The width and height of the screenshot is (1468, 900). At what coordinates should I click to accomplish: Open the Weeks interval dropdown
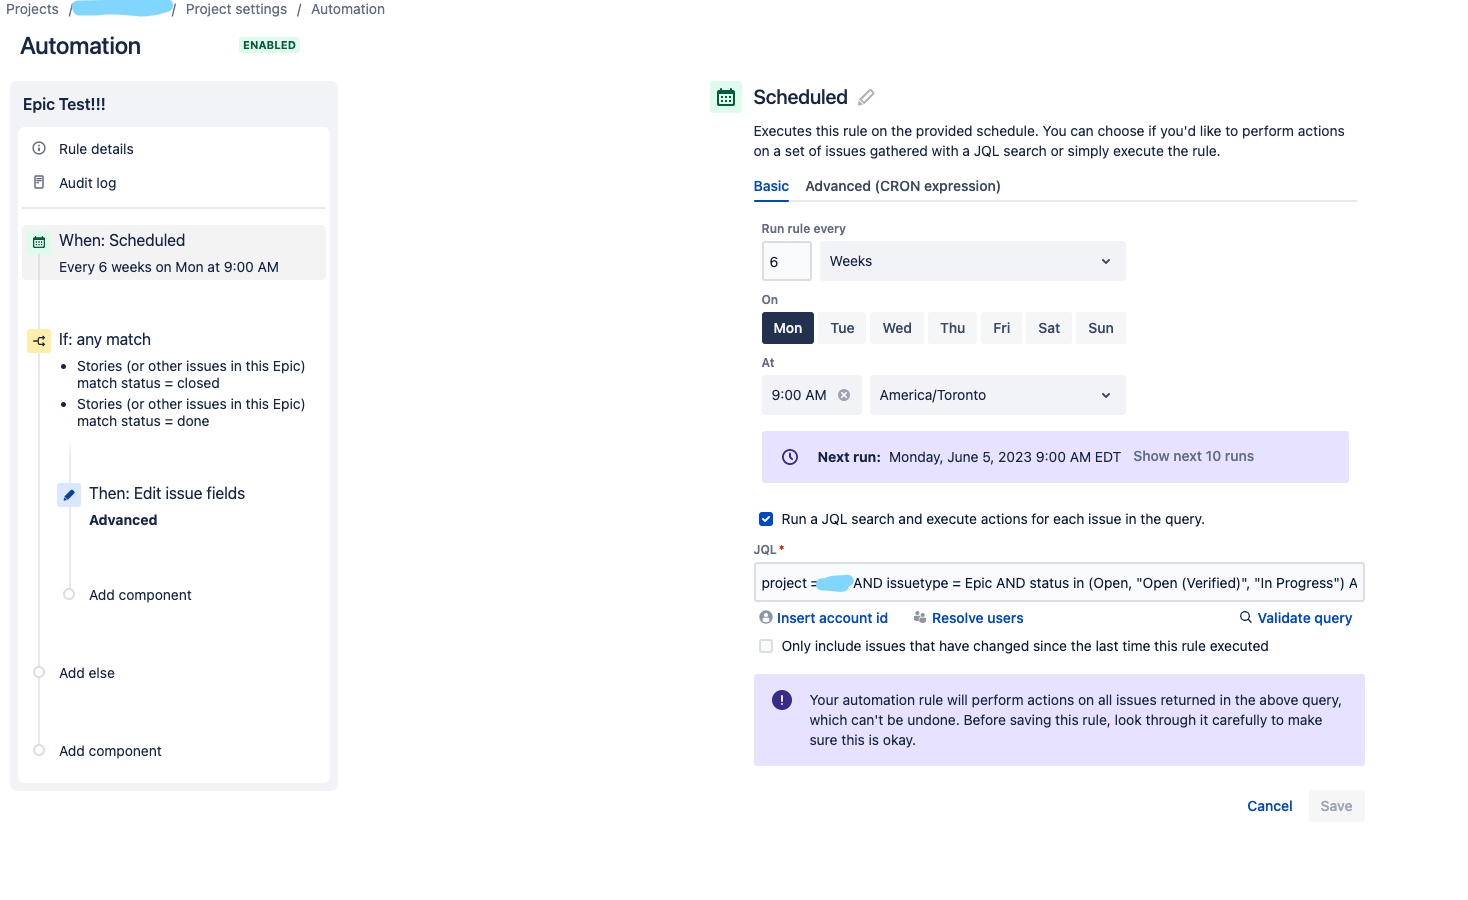pos(971,261)
